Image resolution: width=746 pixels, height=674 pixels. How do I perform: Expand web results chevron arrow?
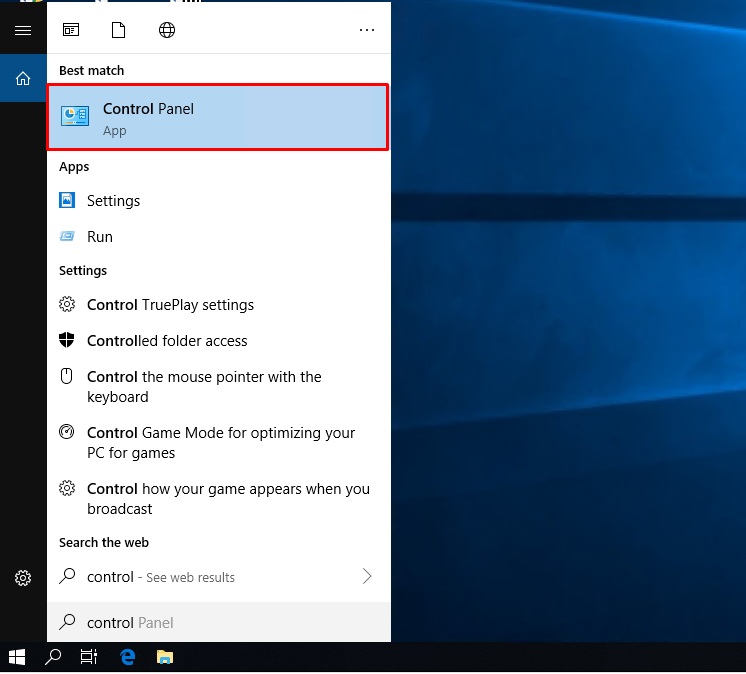coord(367,576)
